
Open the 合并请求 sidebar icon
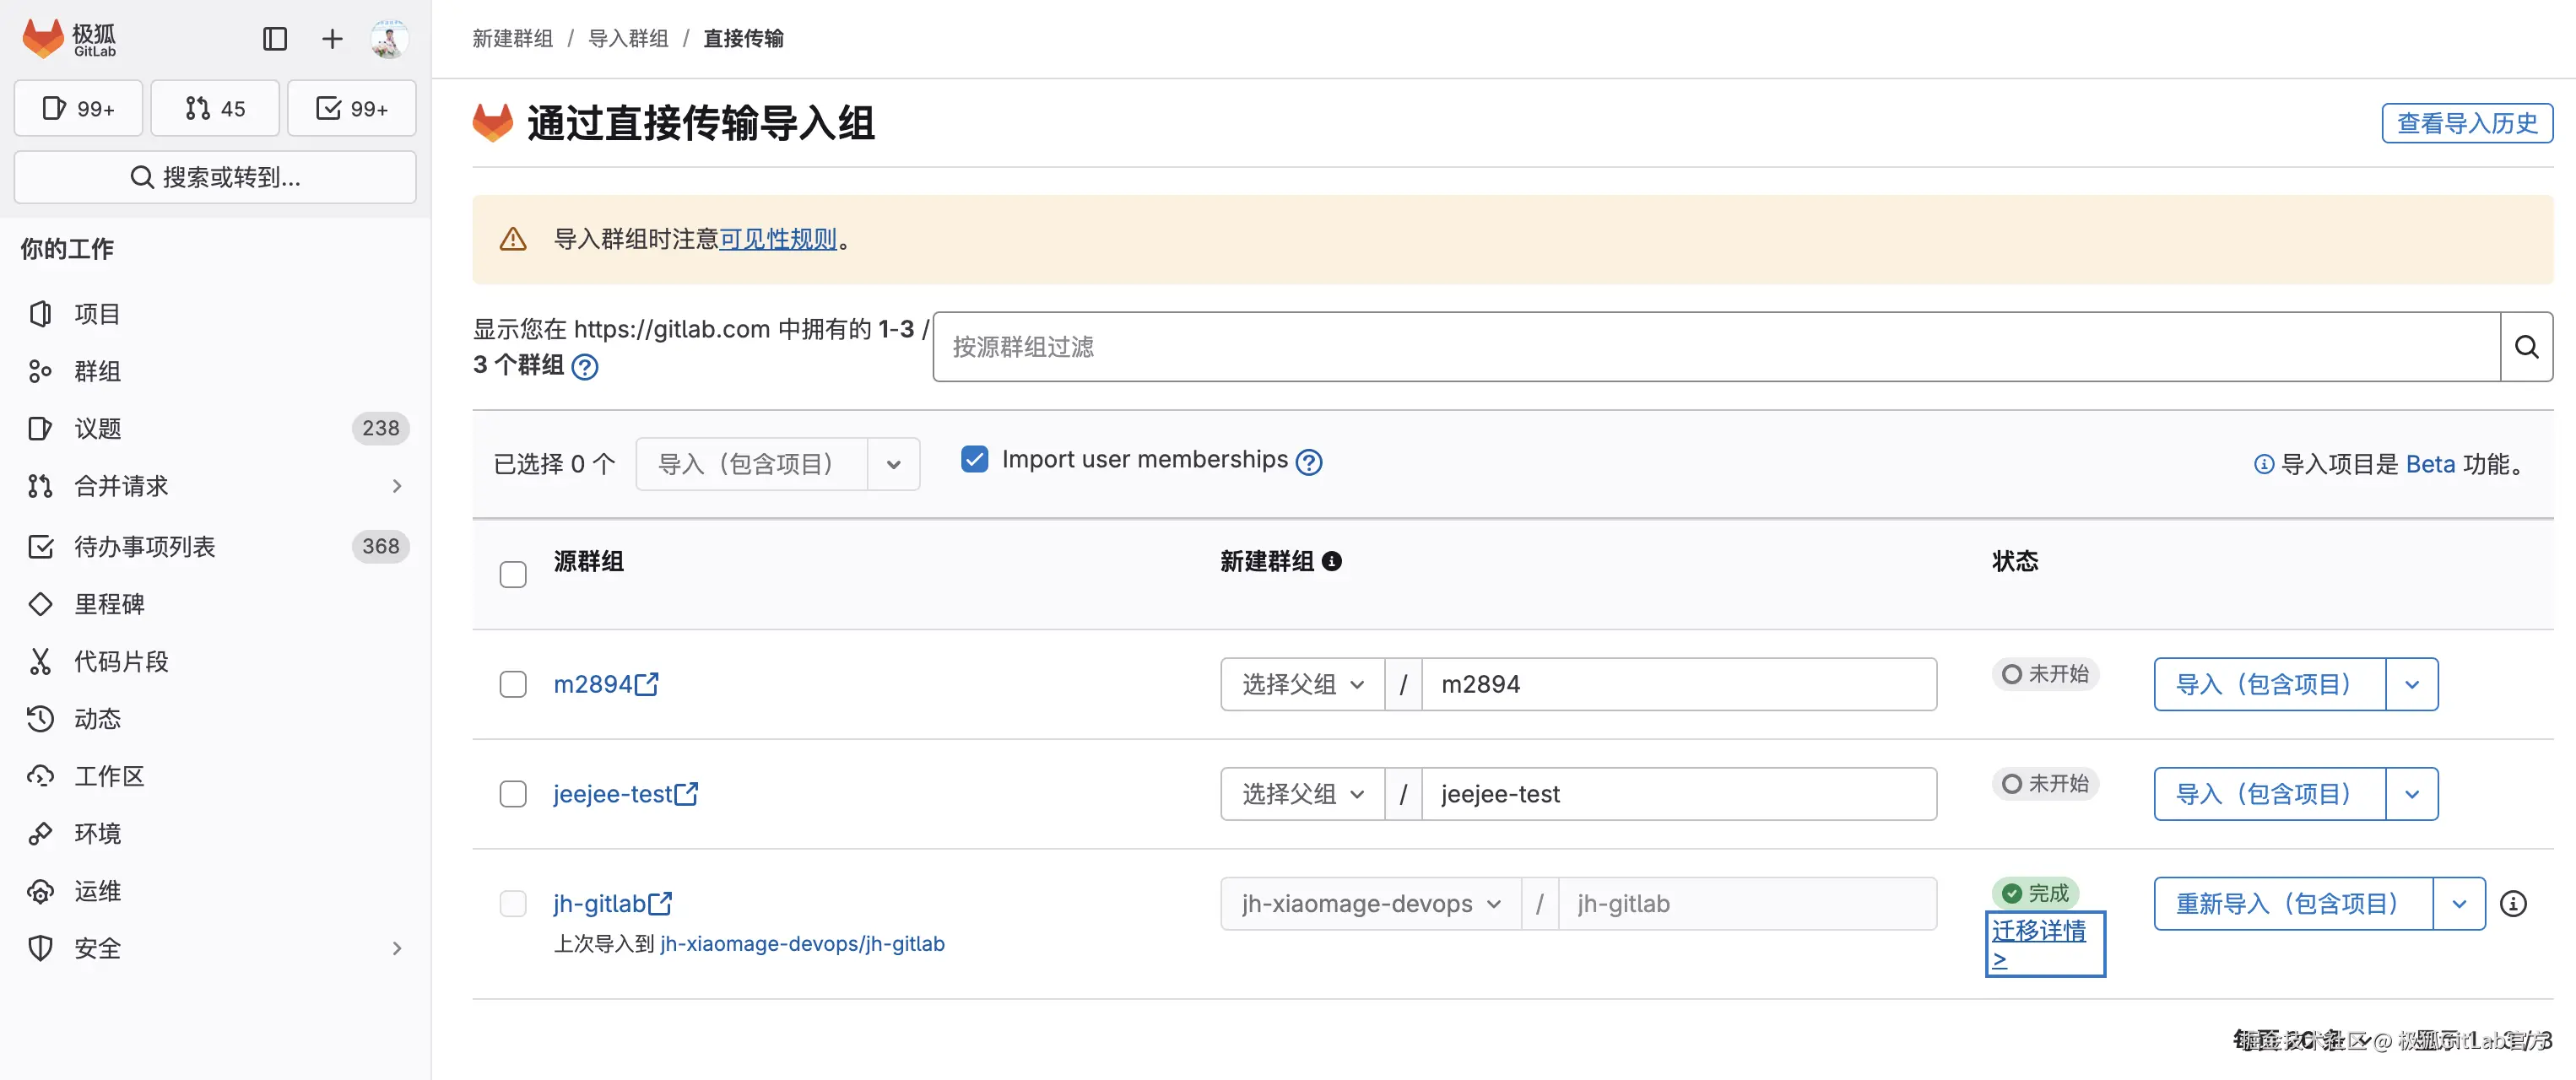point(41,486)
